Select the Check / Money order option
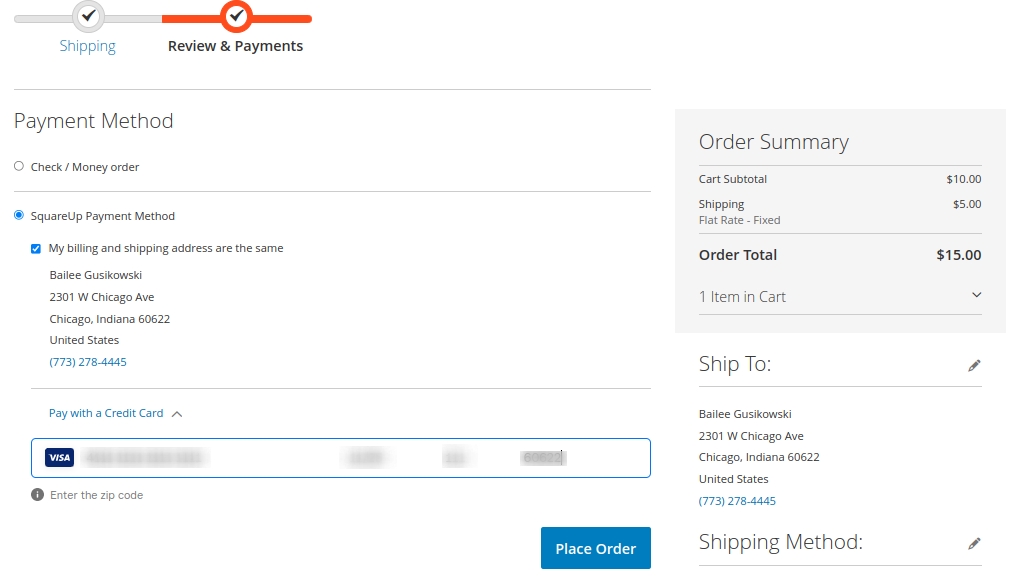 [19, 166]
